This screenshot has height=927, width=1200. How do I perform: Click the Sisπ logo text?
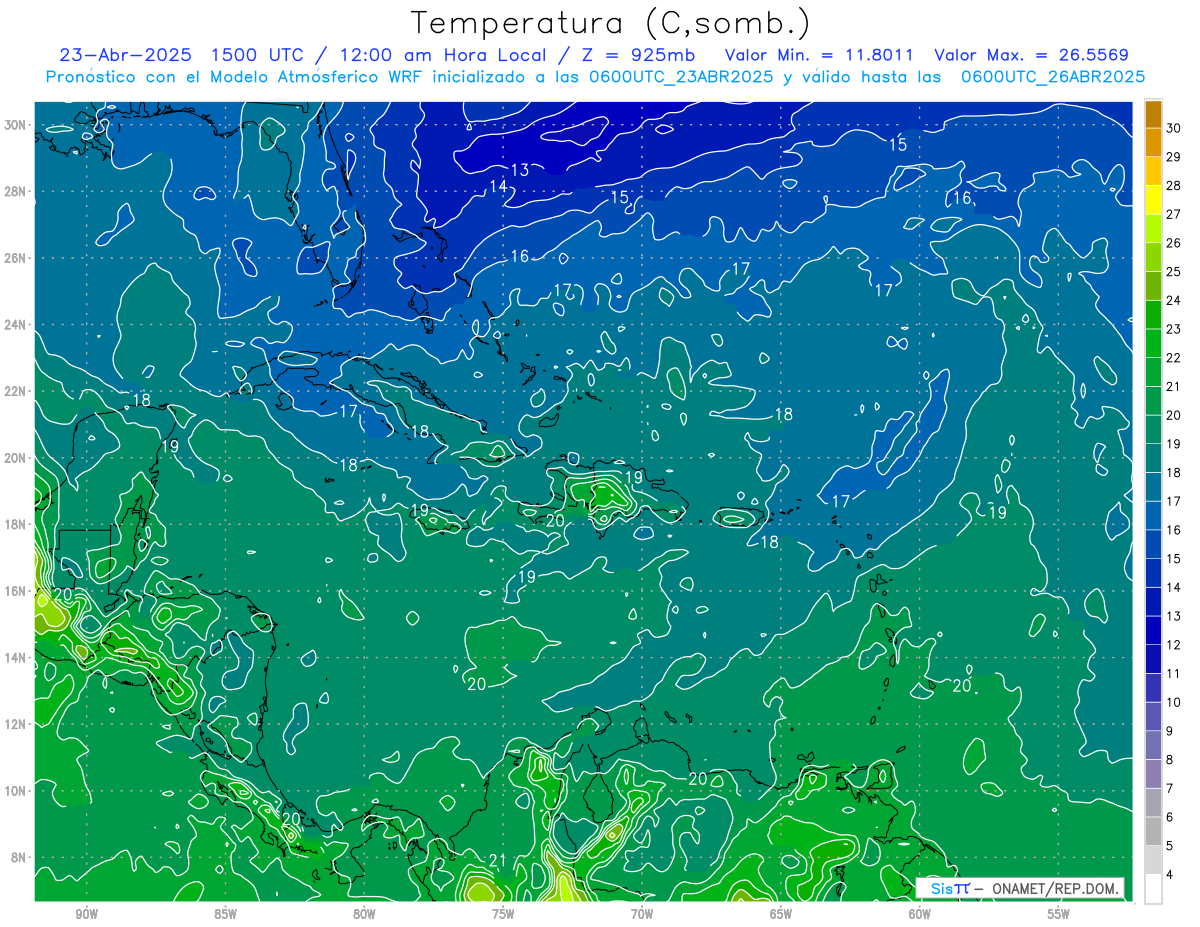tap(950, 889)
